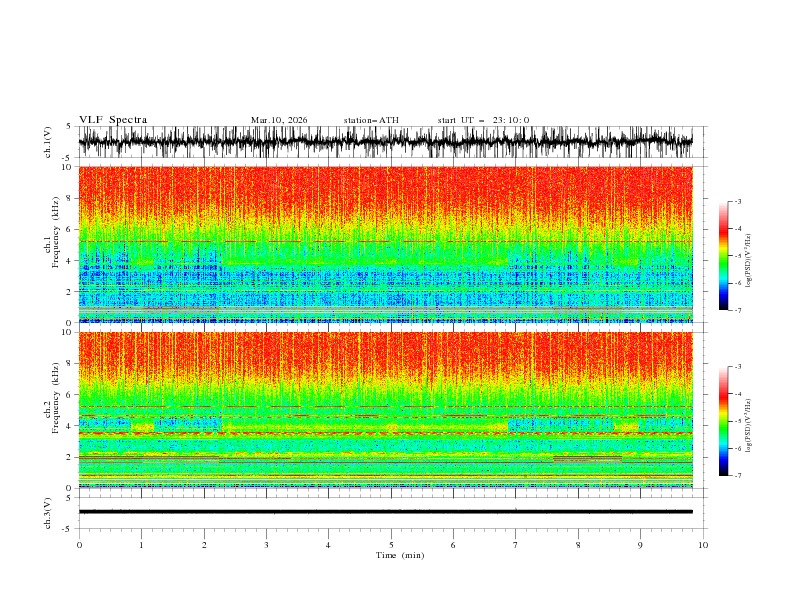
Task: Click the ch.2 color scale bar
Action: (723, 421)
